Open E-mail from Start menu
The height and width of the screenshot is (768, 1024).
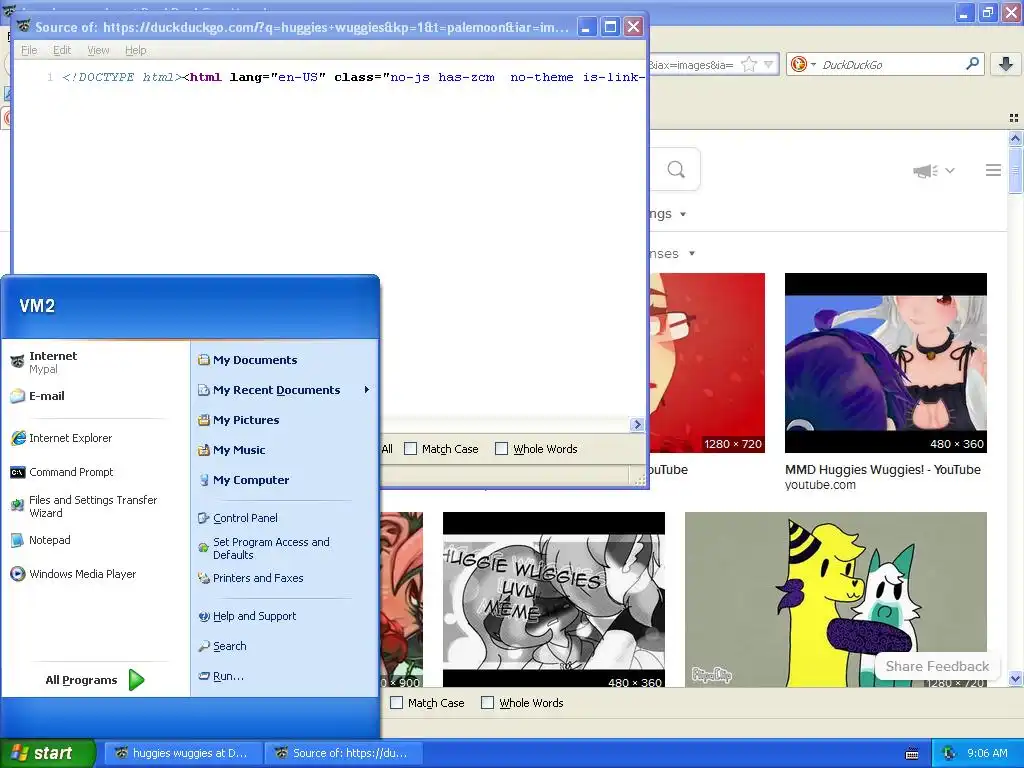pos(38,396)
